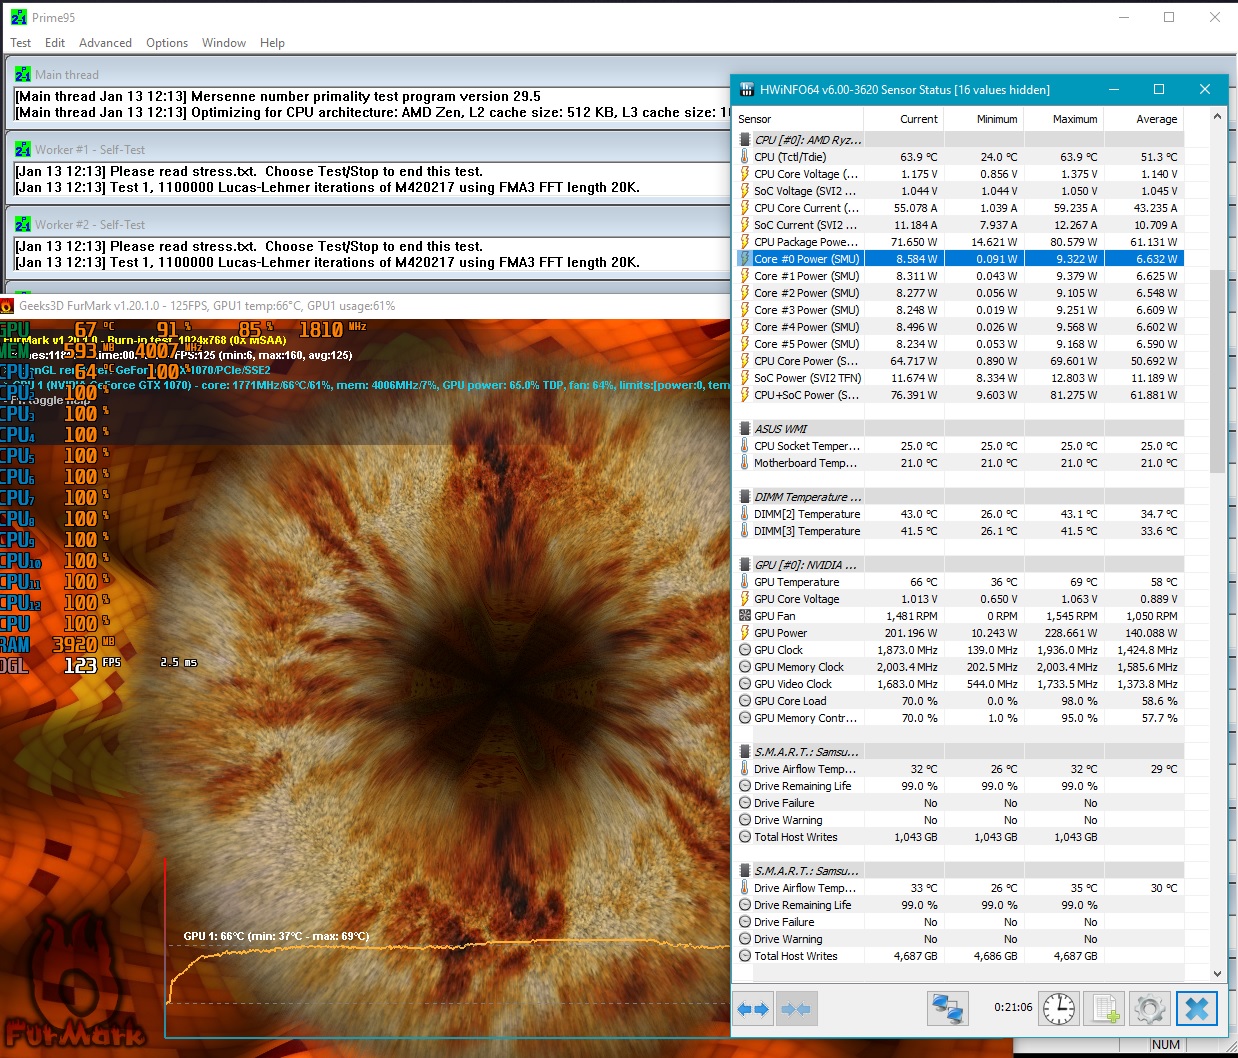The width and height of the screenshot is (1238, 1058).
Task: Click the Prime95 title bar application icon
Action: 19,17
